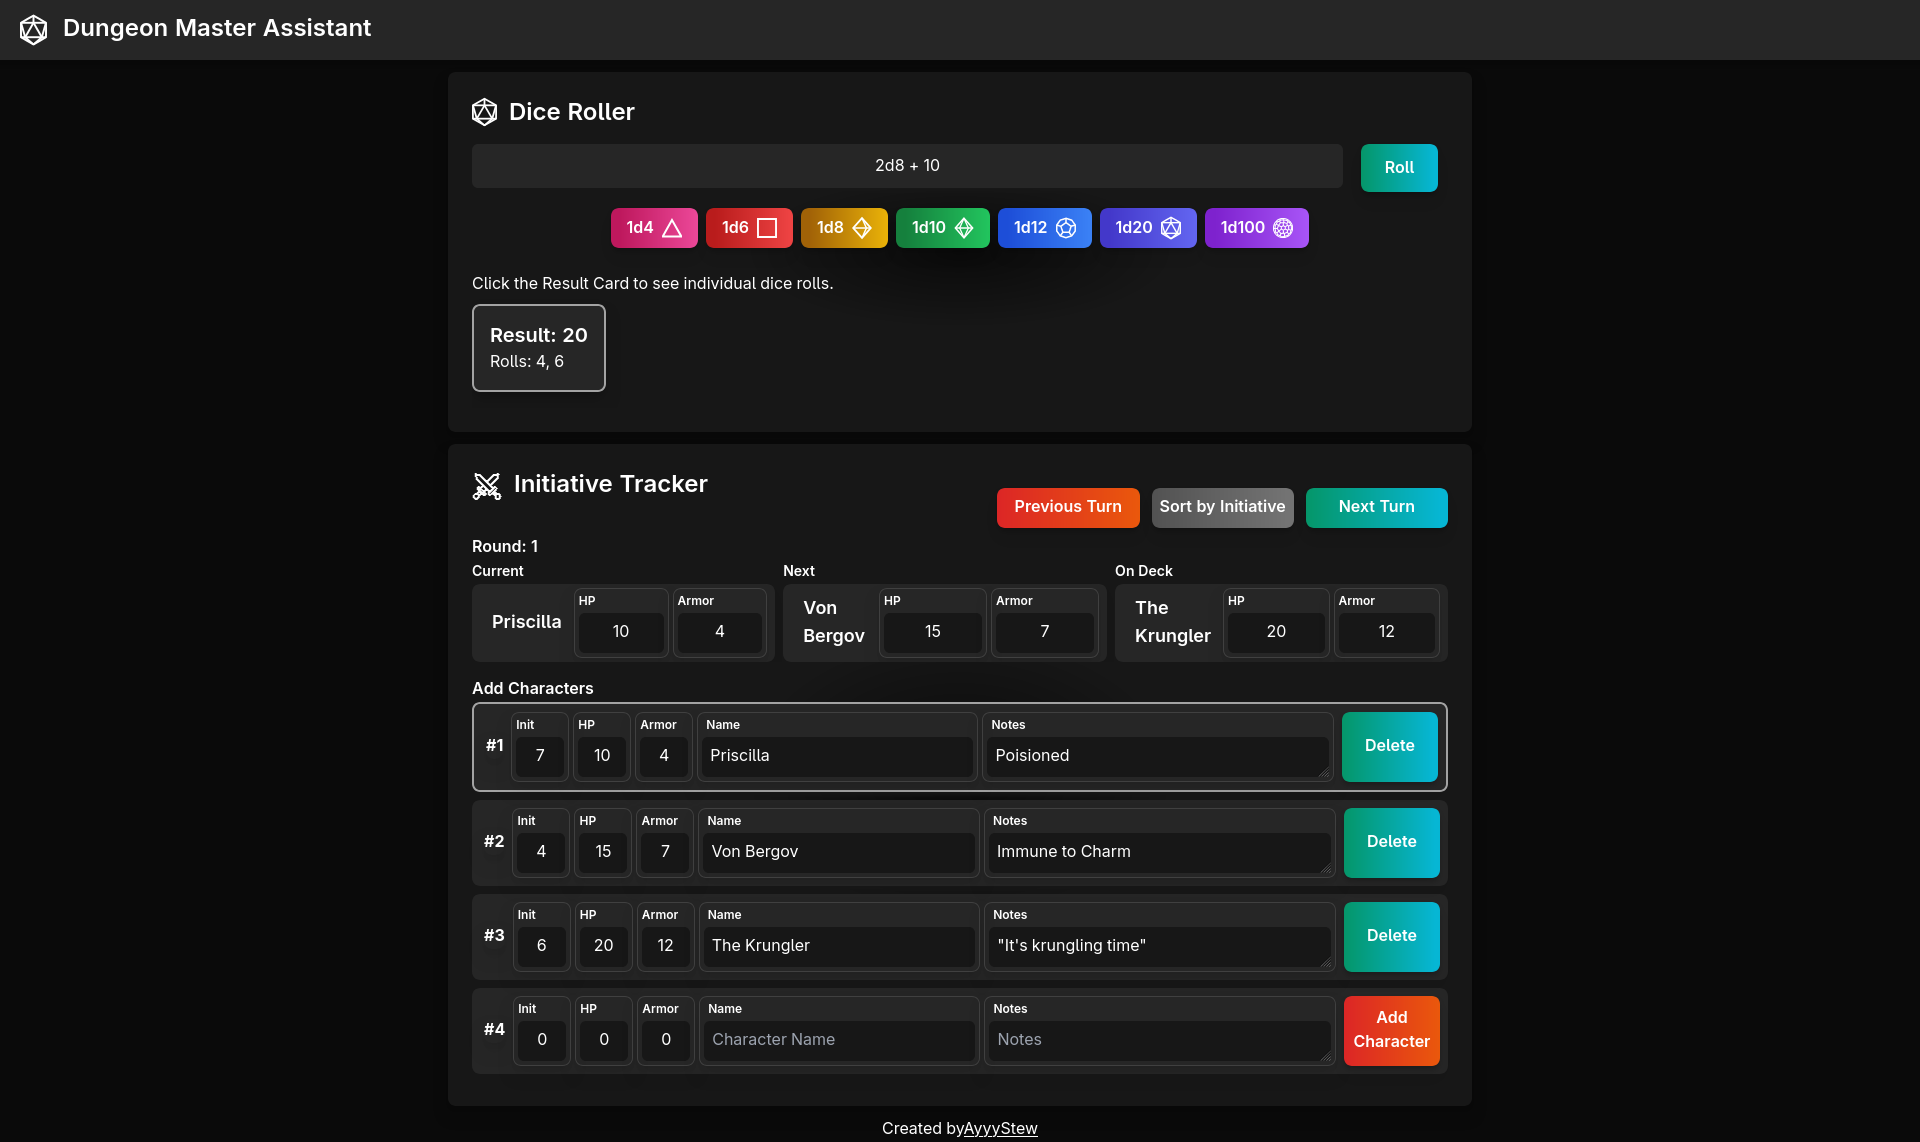Select the Armor field in row #4
Image resolution: width=1920 pixels, height=1142 pixels.
pyautogui.click(x=666, y=1040)
